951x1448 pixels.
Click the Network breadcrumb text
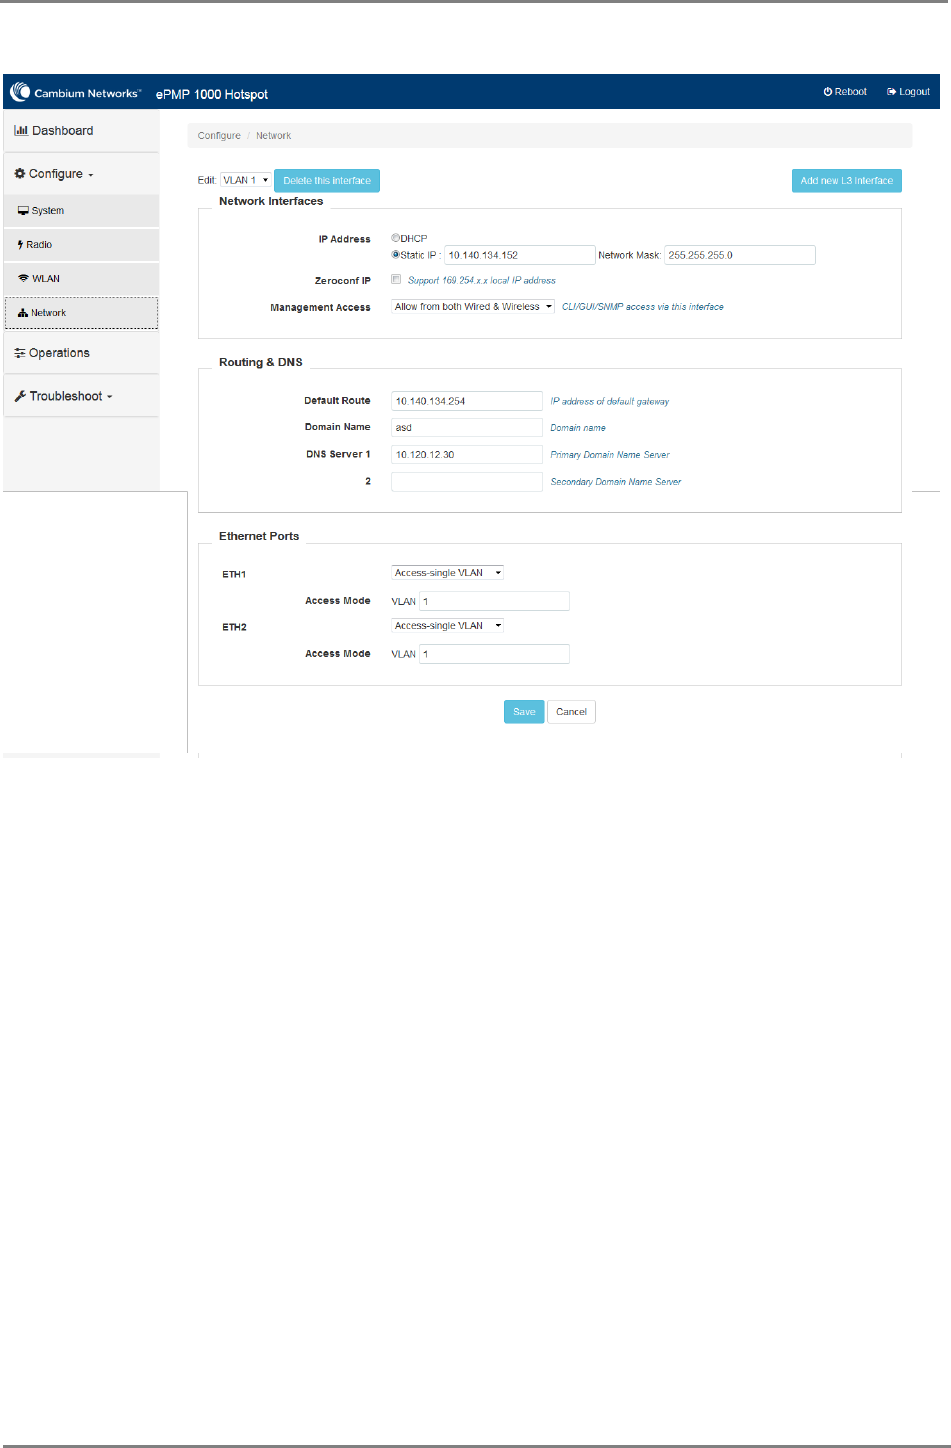pyautogui.click(x=273, y=136)
